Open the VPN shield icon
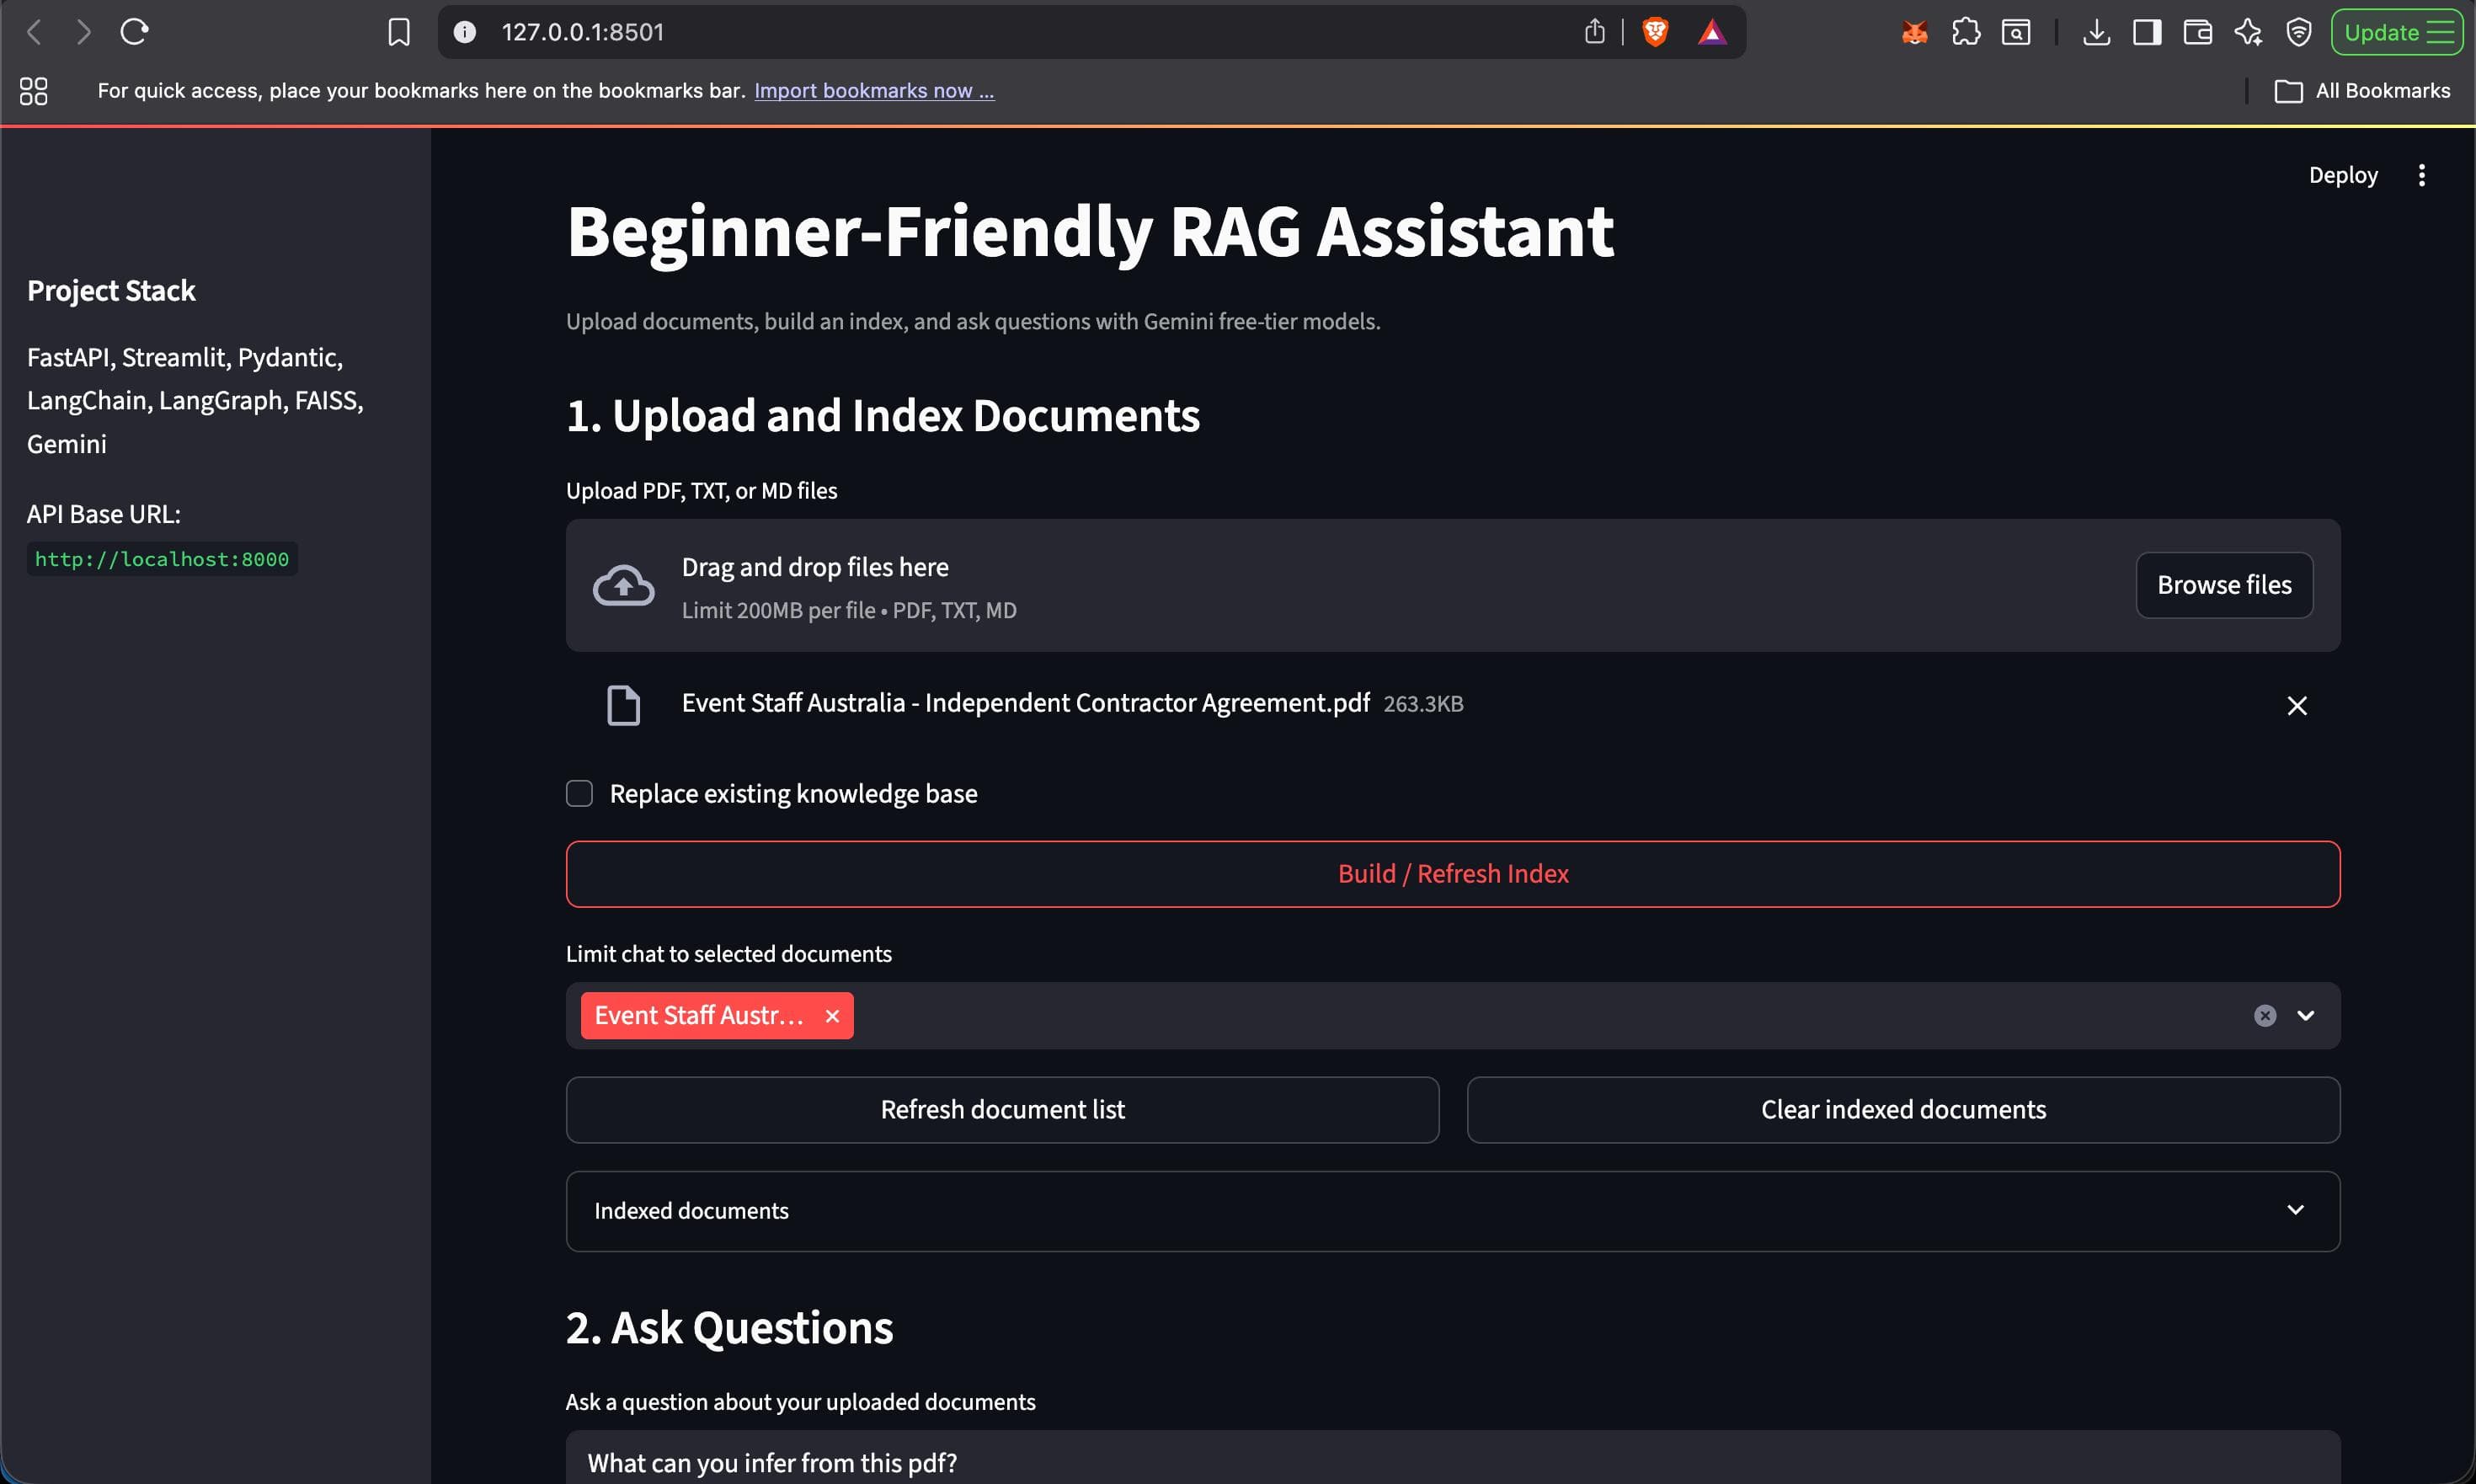Image resolution: width=2476 pixels, height=1484 pixels. 2299,33
